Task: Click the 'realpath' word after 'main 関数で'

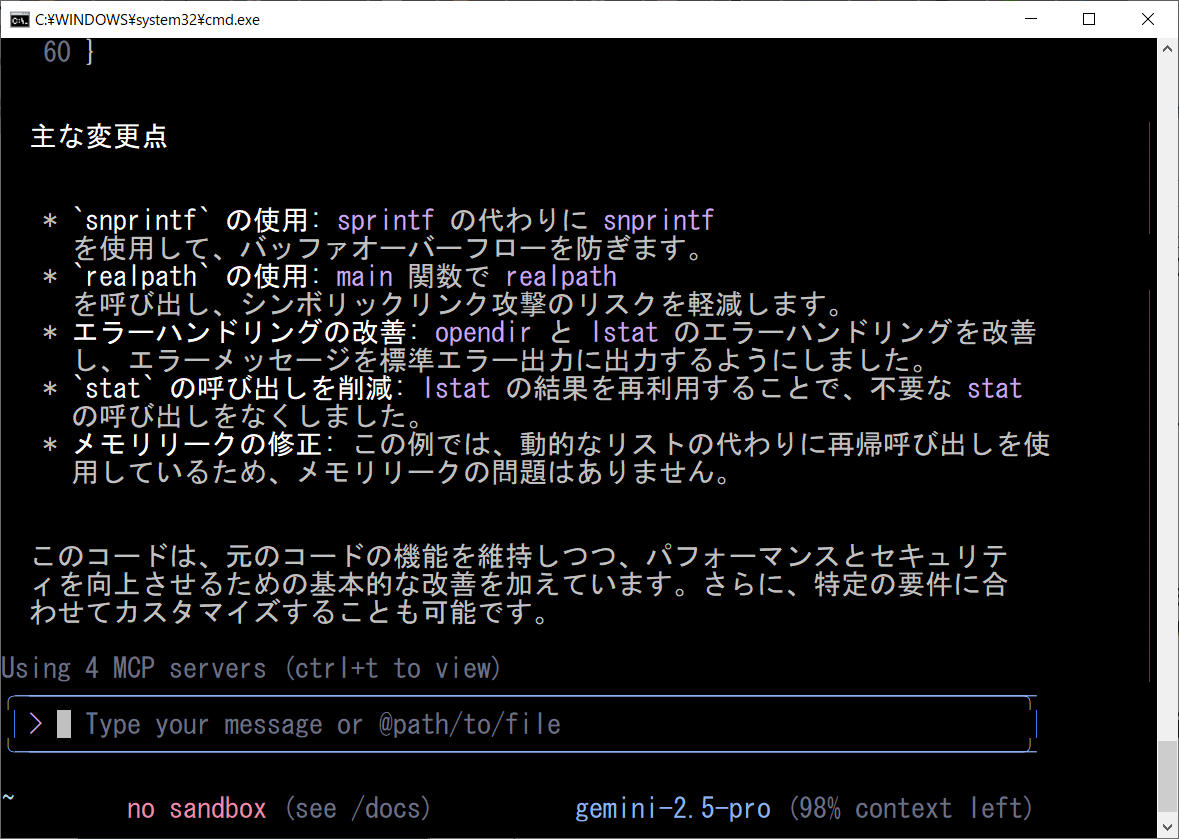Action: click(561, 276)
